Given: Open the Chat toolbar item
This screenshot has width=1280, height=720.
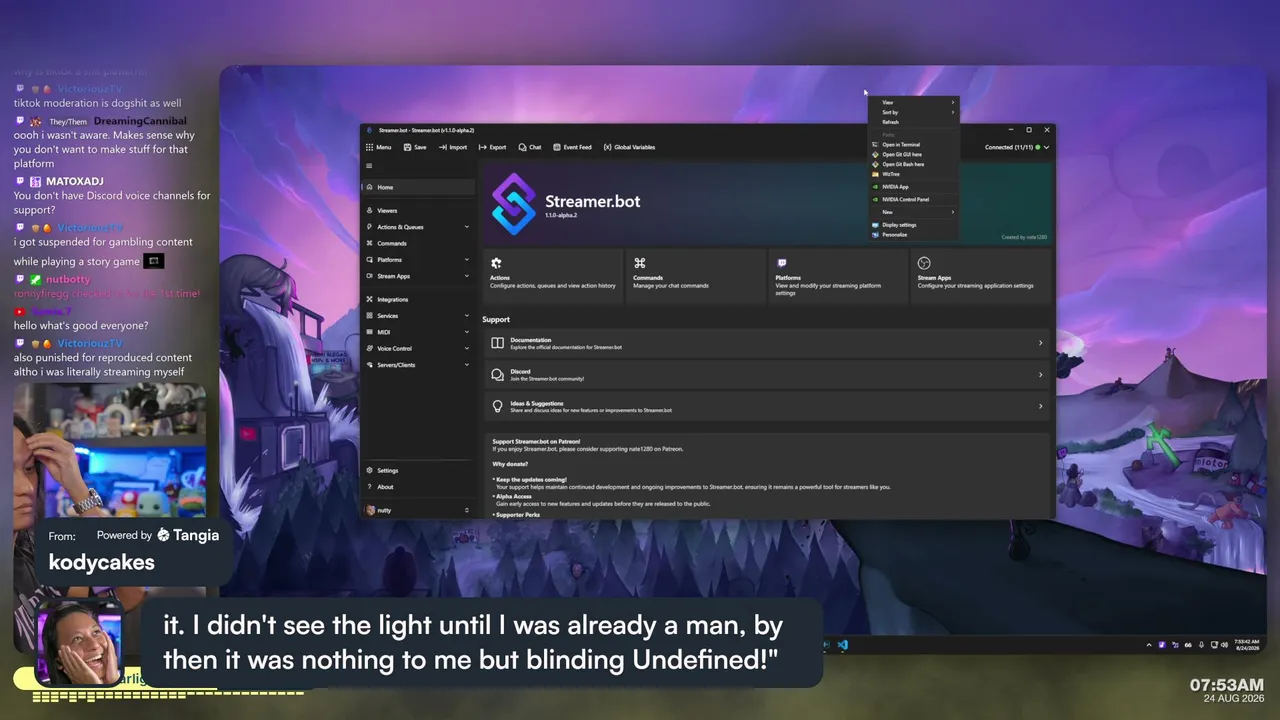Looking at the screenshot, I should (530, 147).
